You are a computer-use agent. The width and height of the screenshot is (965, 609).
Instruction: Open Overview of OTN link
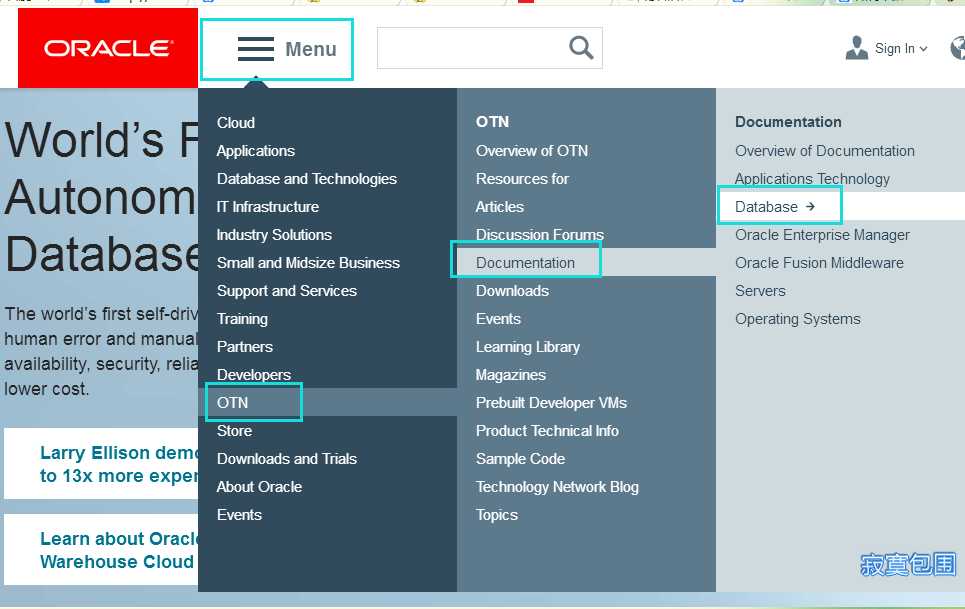(532, 151)
